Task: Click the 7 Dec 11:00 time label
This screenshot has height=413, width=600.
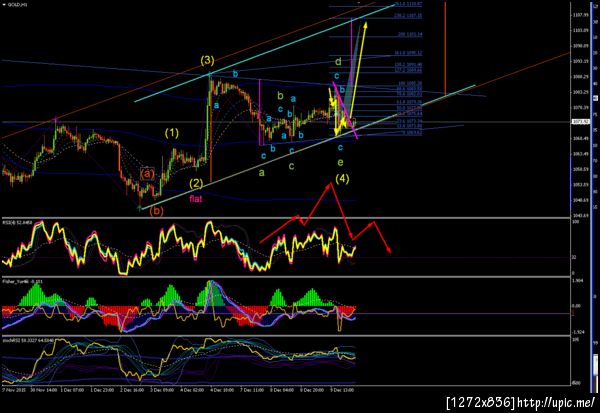Action: tap(252, 390)
